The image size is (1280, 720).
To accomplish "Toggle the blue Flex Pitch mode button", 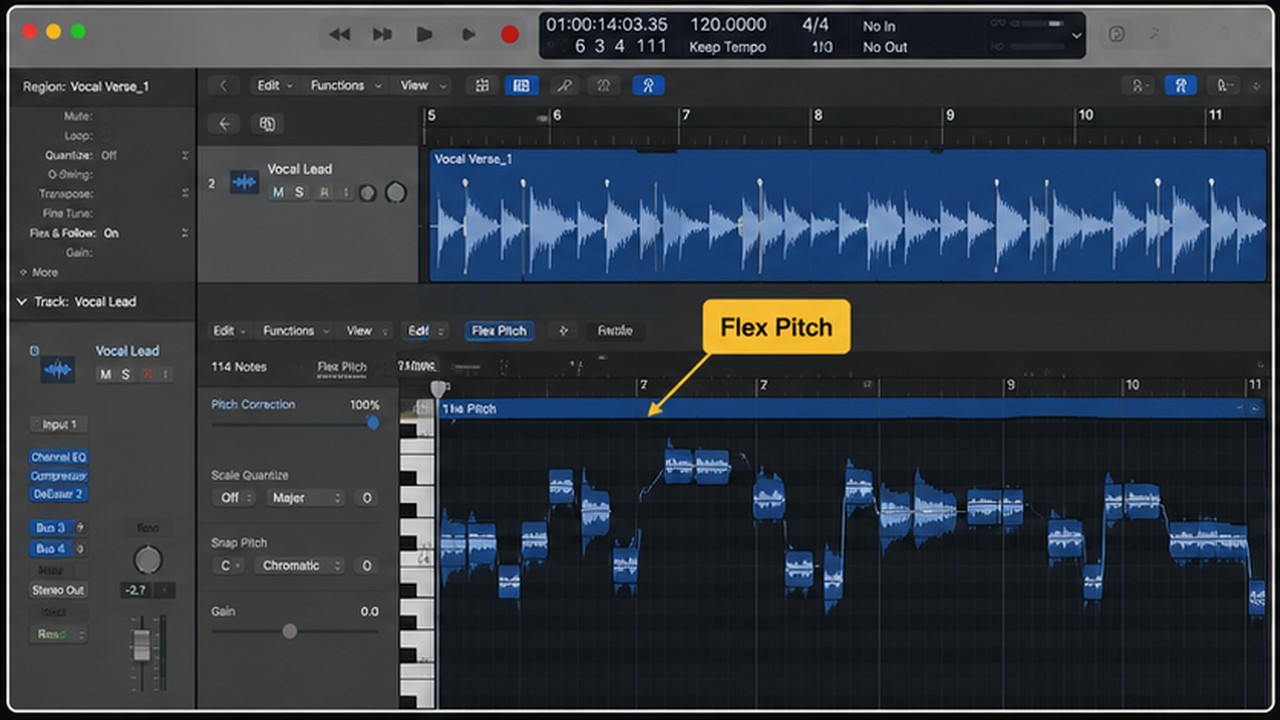I will (499, 331).
